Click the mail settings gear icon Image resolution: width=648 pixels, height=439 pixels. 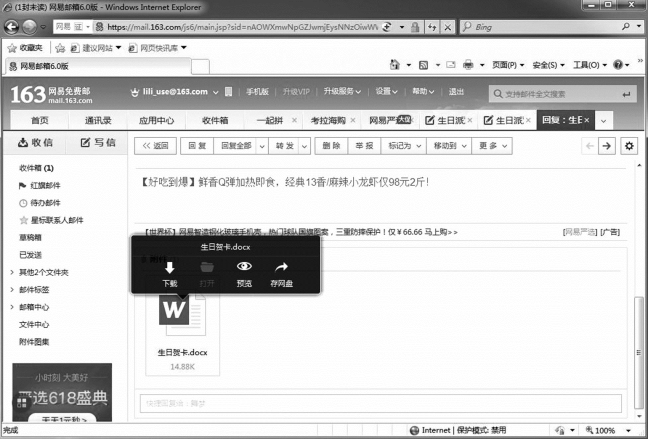[x=629, y=146]
